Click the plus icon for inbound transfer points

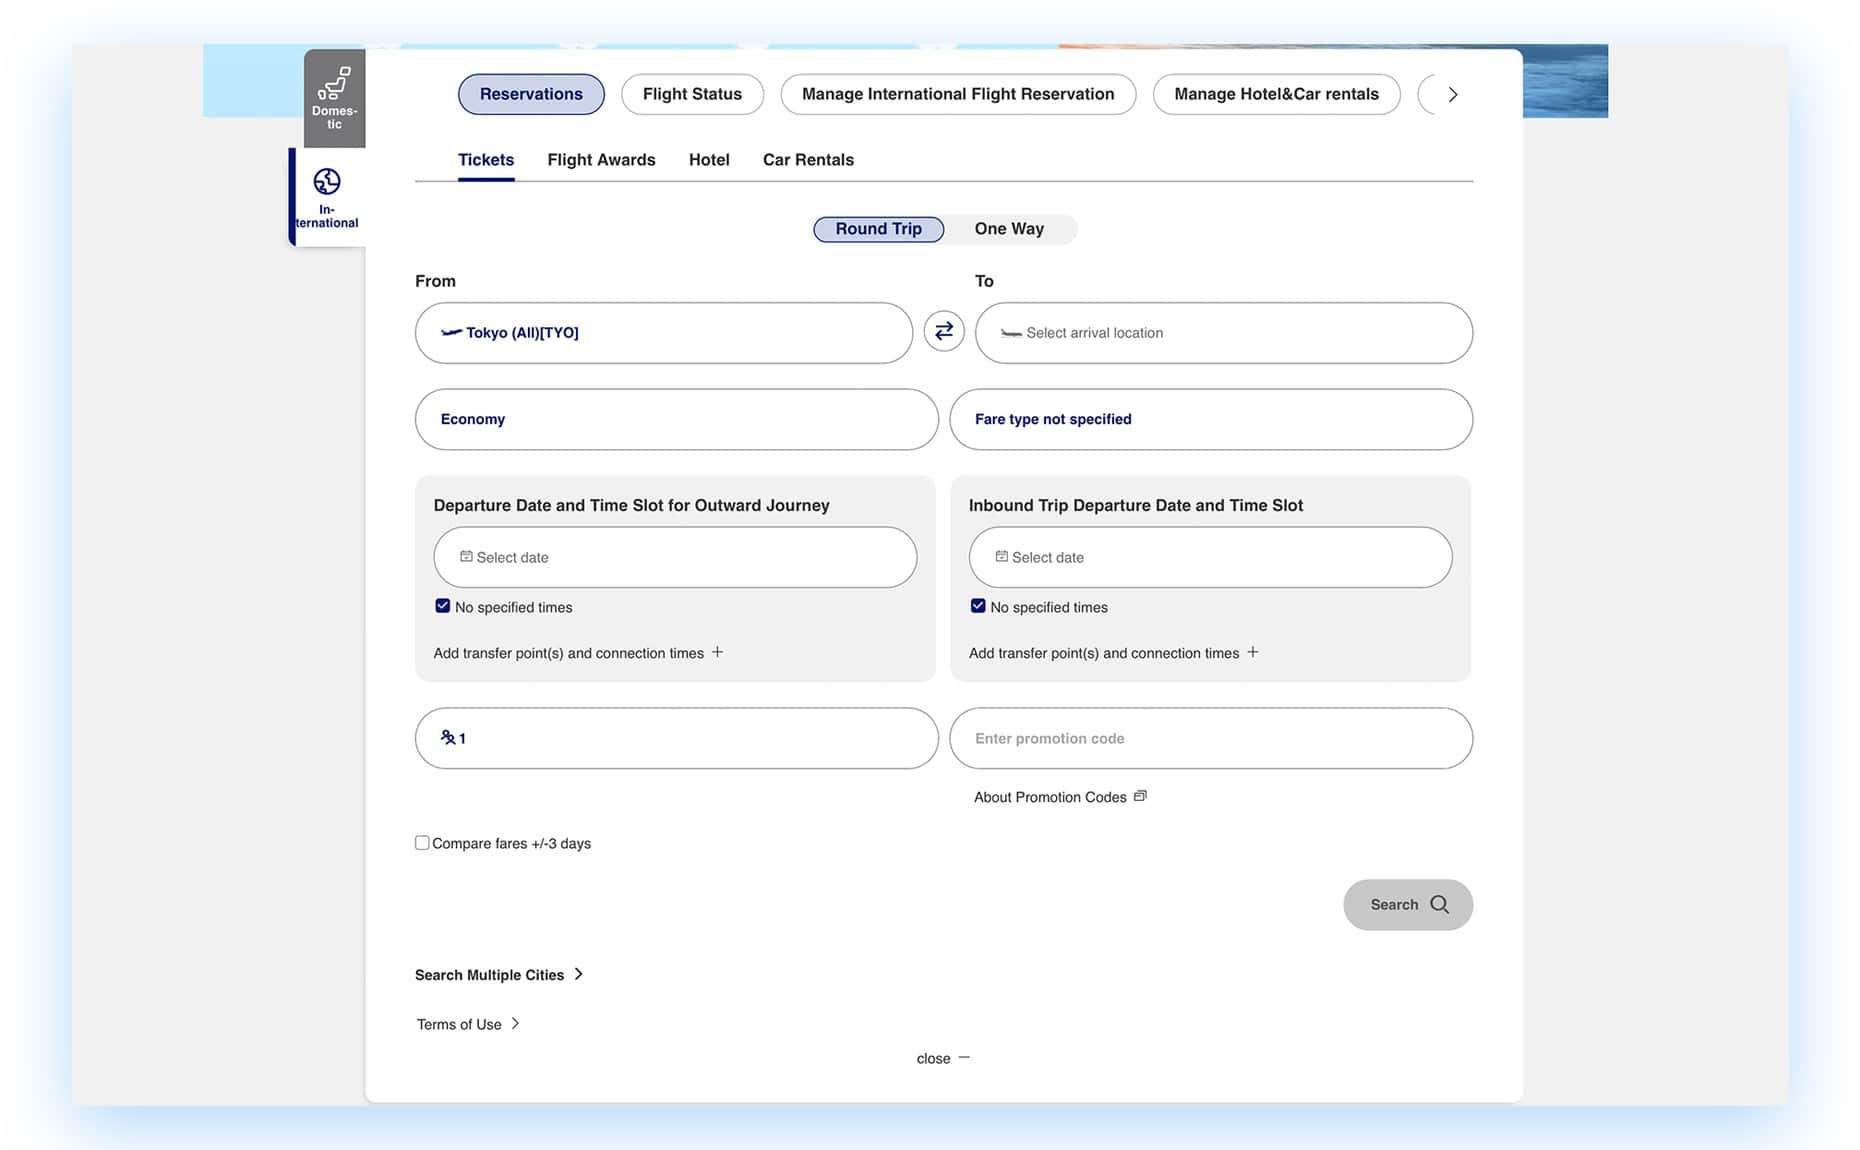click(1252, 652)
